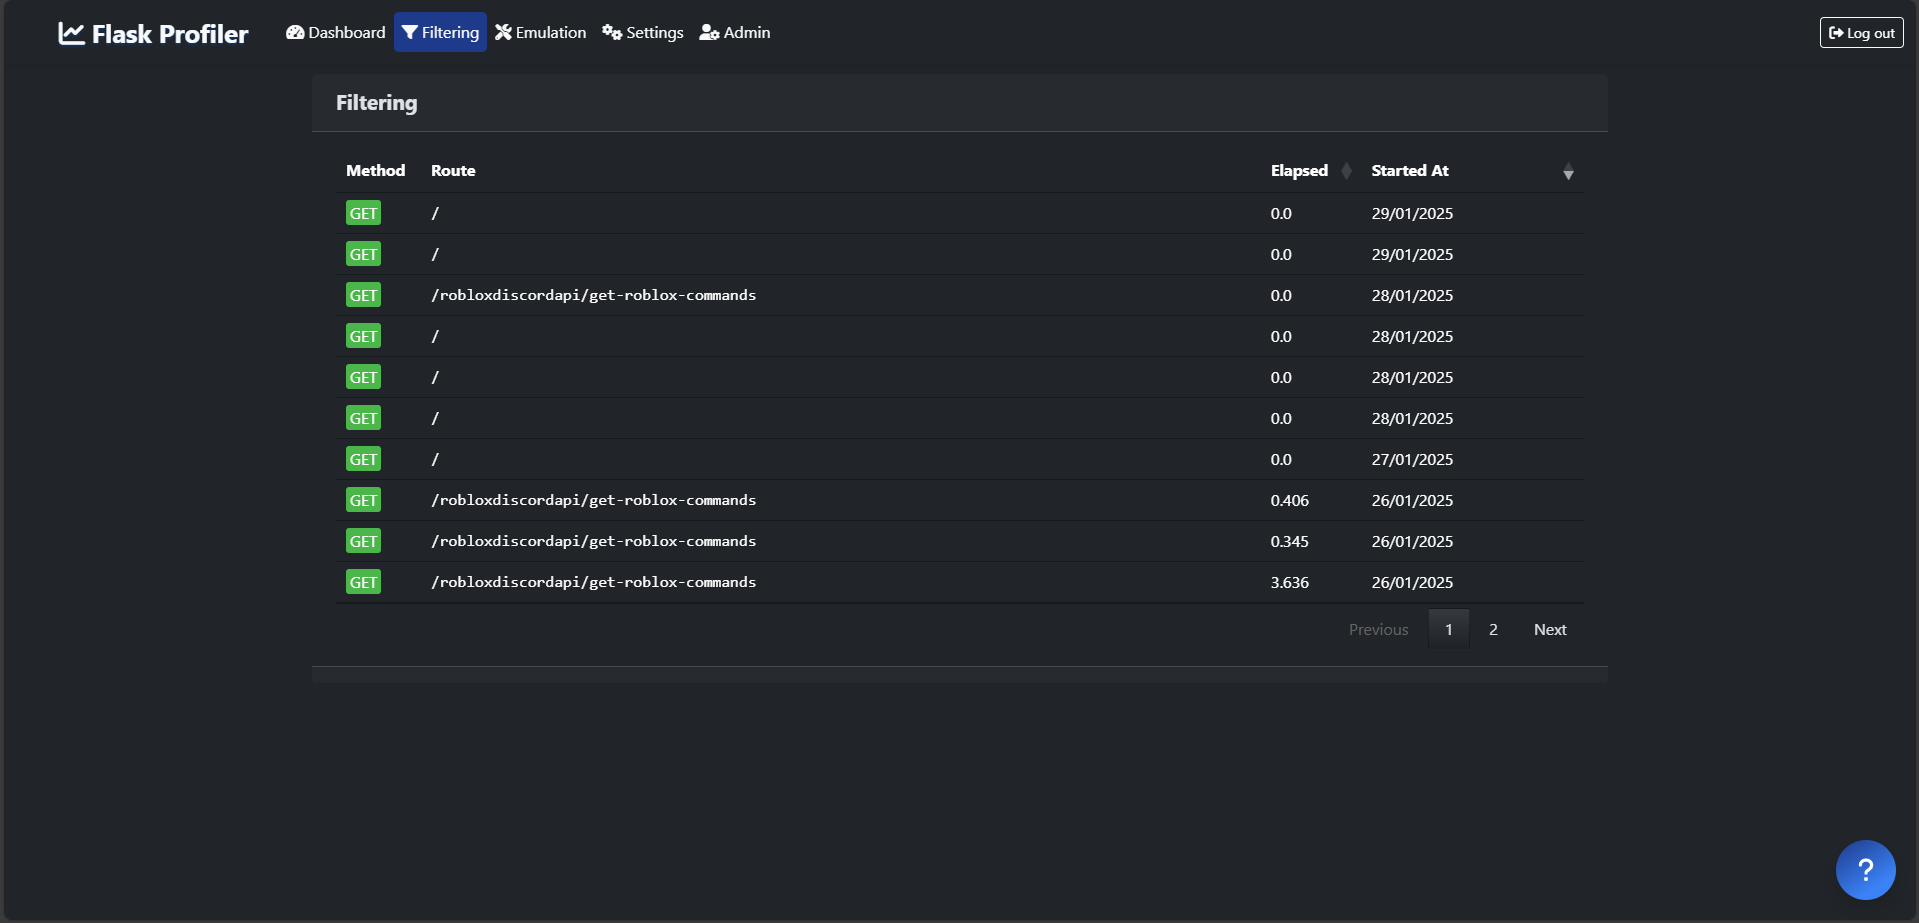Viewport: 1919px width, 923px height.
Task: Click the Next pagination button
Action: 1550,629
